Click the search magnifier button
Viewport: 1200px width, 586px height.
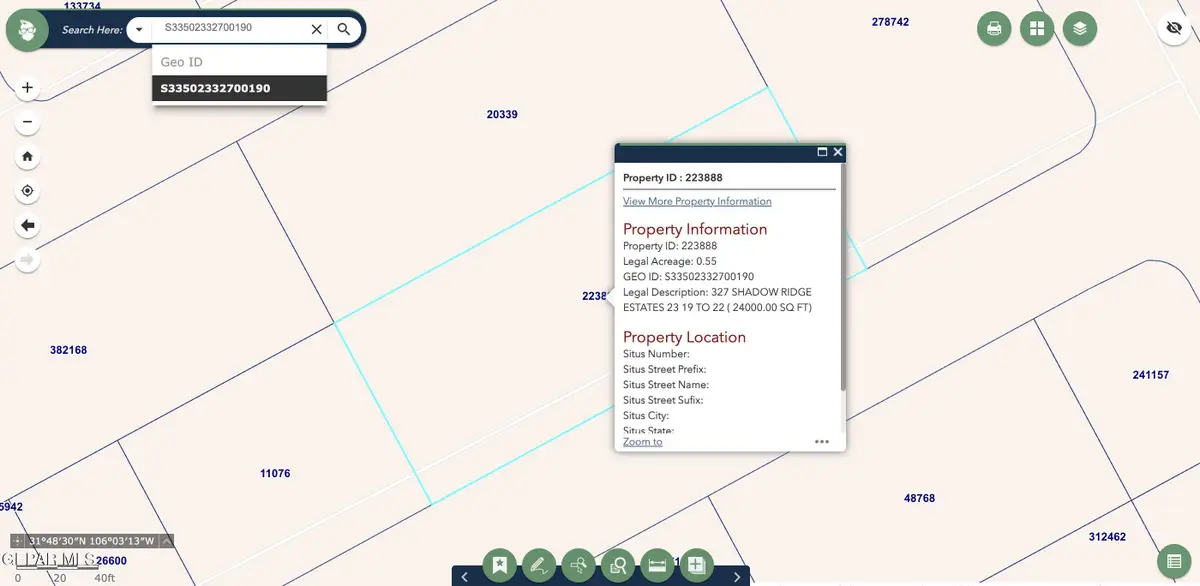pyautogui.click(x=344, y=29)
